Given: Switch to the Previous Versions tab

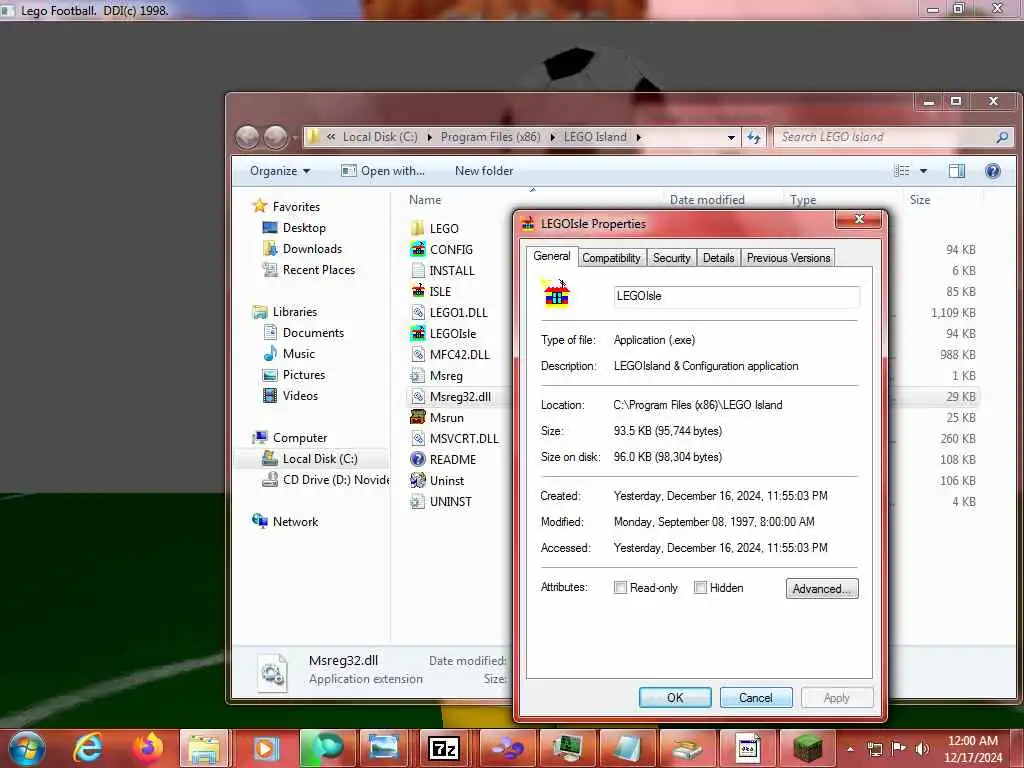Looking at the screenshot, I should point(788,258).
